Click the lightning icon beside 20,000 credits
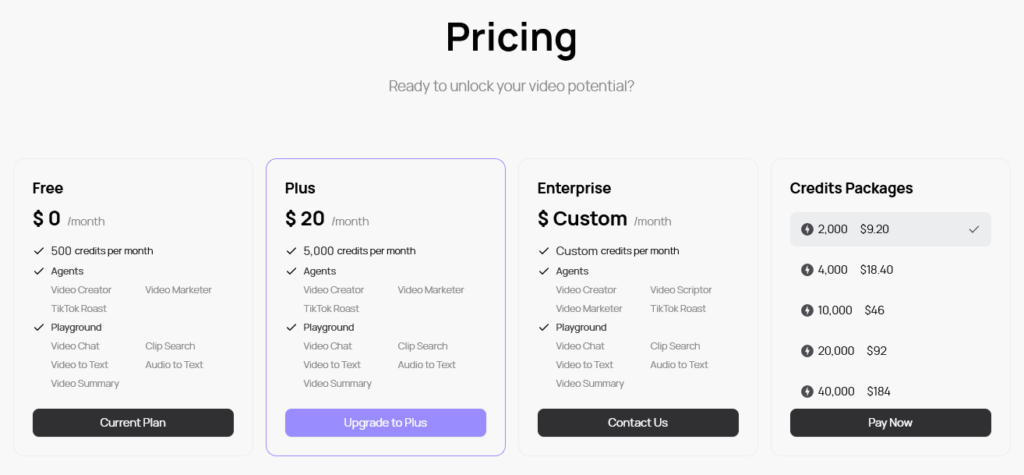This screenshot has height=475, width=1024. 807,351
